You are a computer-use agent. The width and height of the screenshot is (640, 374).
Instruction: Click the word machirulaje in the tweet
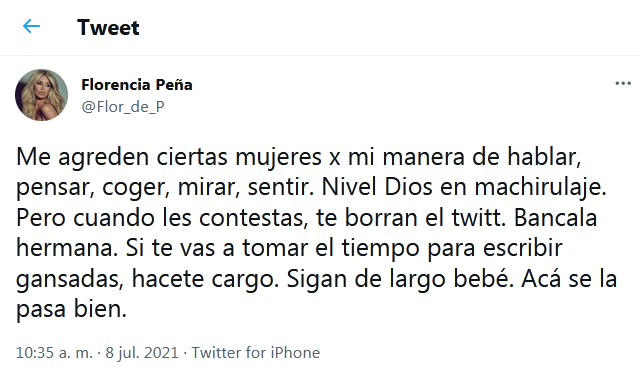[x=540, y=187]
